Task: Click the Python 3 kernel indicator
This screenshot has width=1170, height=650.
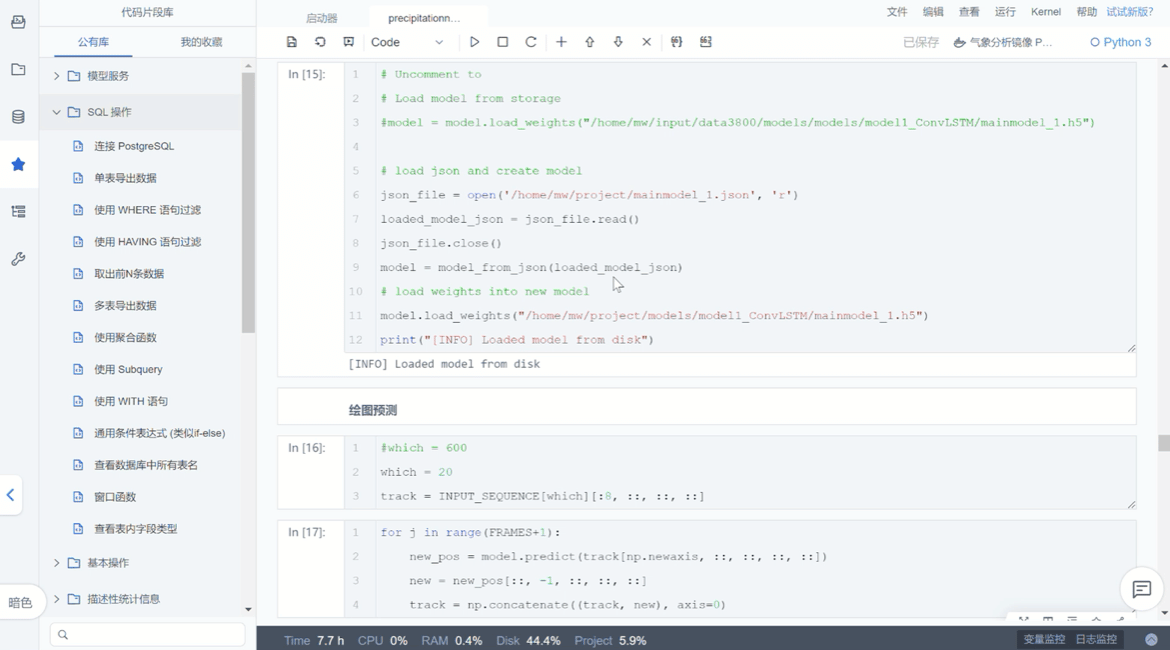Action: [1121, 43]
